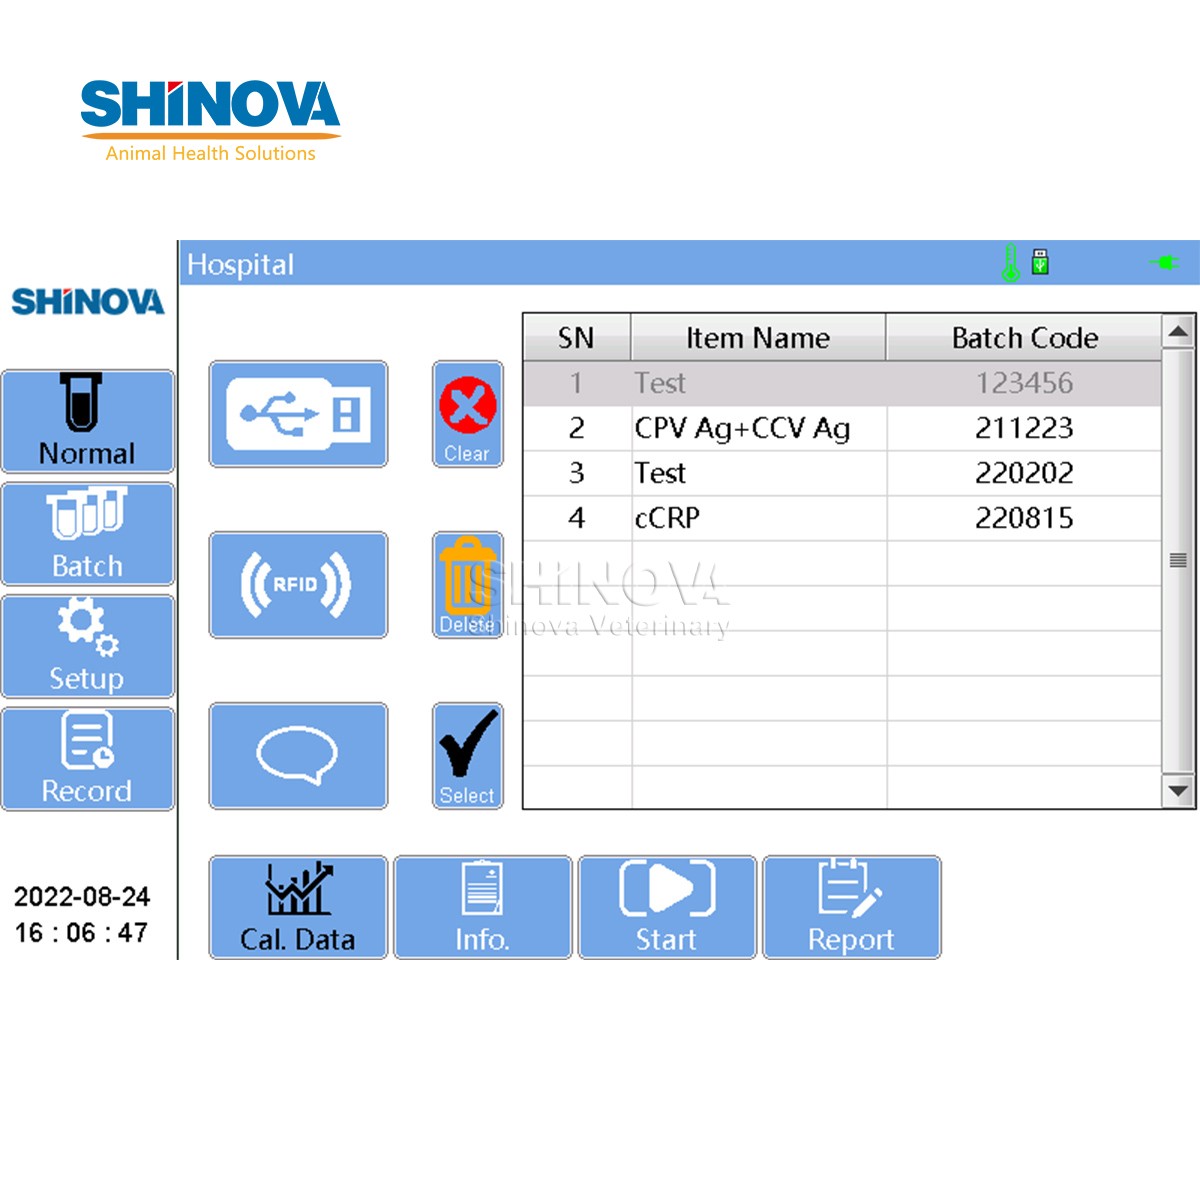1200x1200 pixels.
Task: Click the USB drive import icon
Action: [298, 414]
